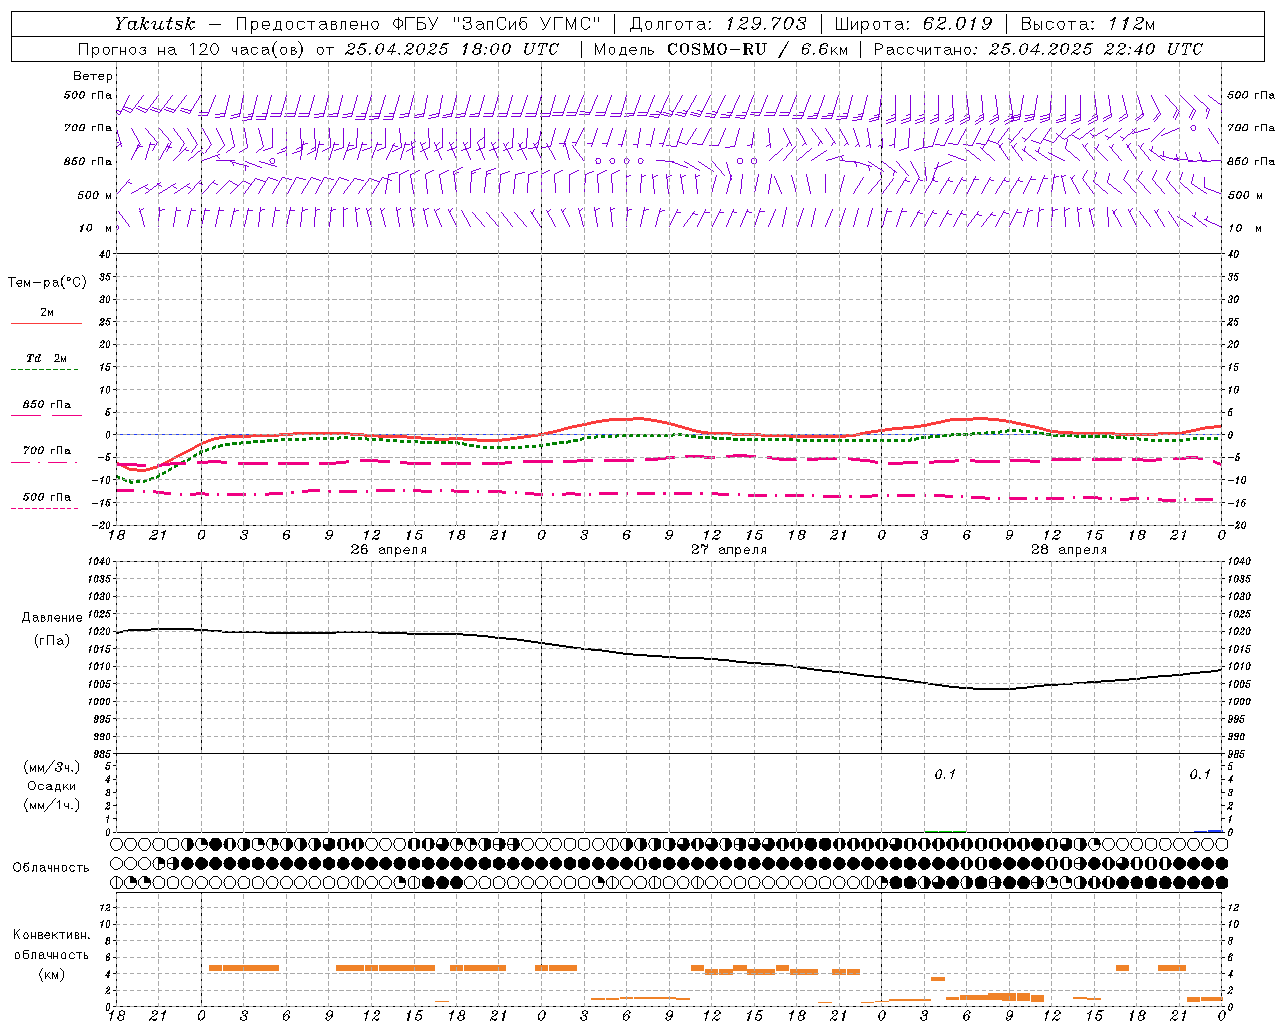Viewport: 1280px width, 1024px height.
Task: Click the Прогноз на 120 часа(ов) text
Action: [192, 49]
